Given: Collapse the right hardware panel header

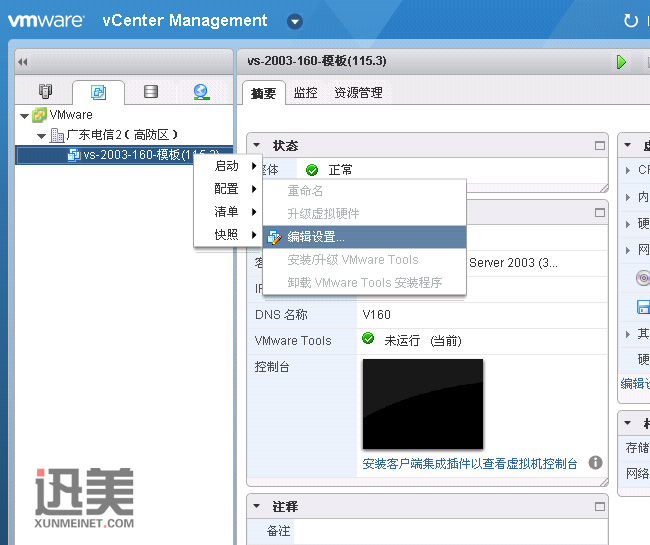Looking at the screenshot, I should (628, 145).
